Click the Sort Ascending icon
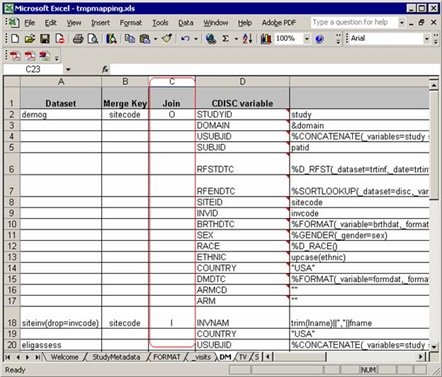The height and width of the screenshot is (377, 442). tap(247, 39)
